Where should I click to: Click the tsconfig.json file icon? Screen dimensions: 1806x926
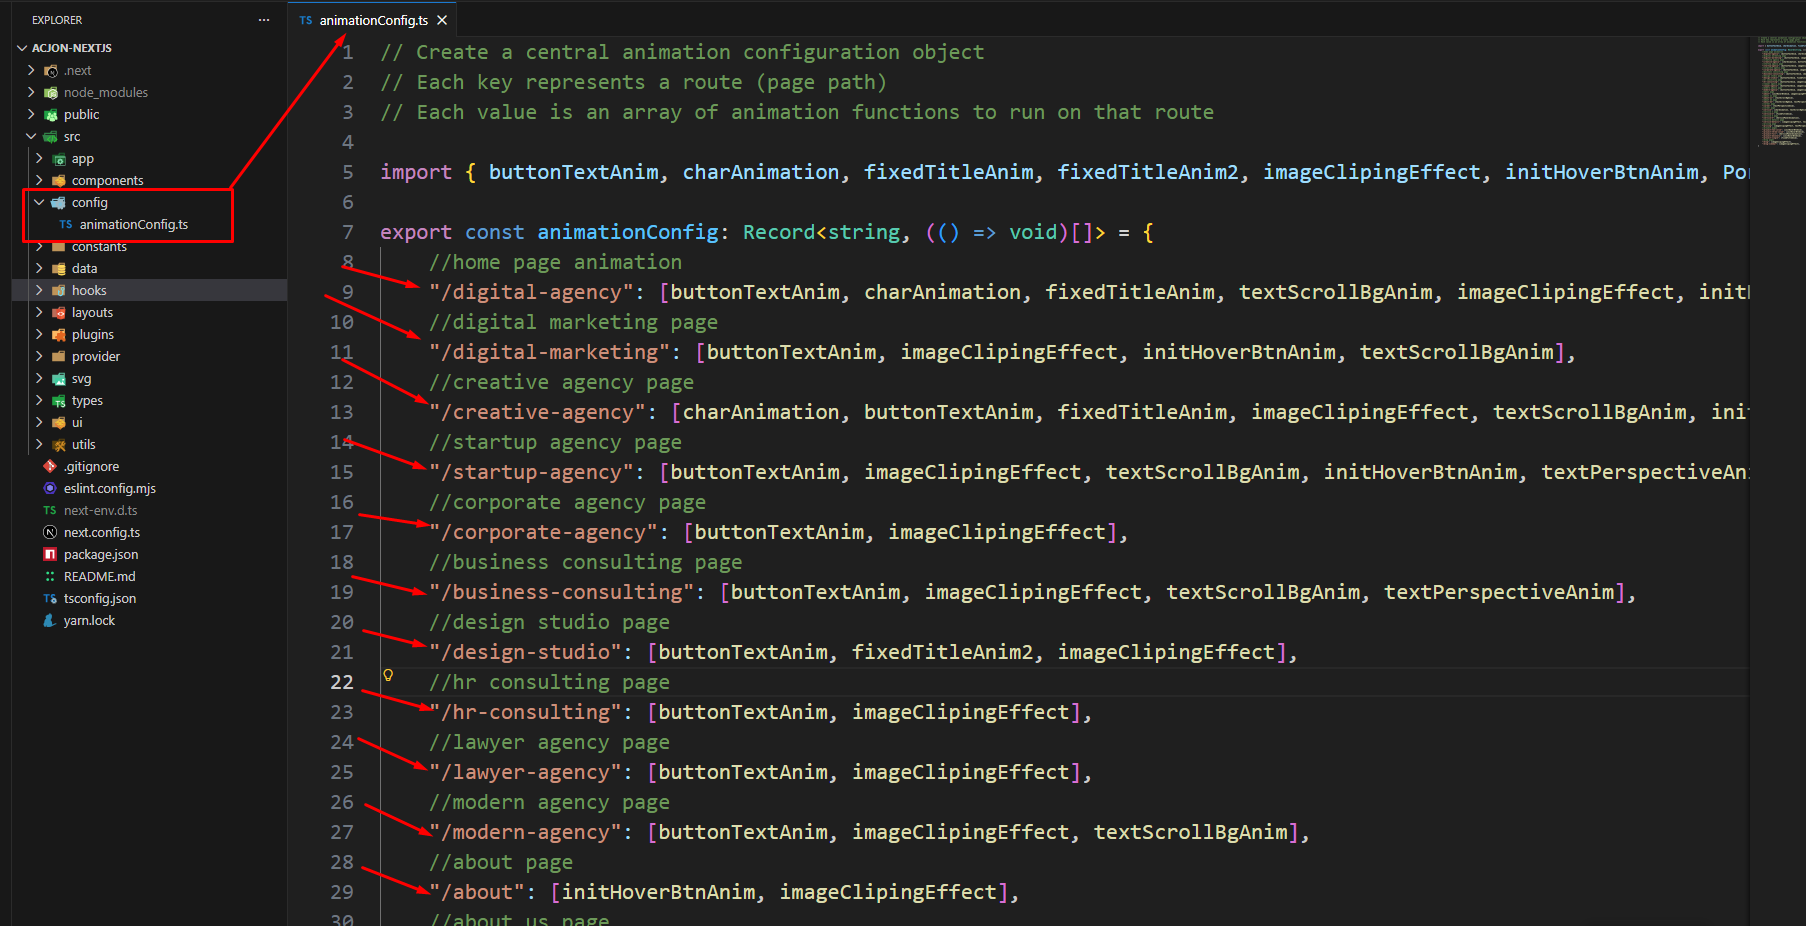click(50, 598)
